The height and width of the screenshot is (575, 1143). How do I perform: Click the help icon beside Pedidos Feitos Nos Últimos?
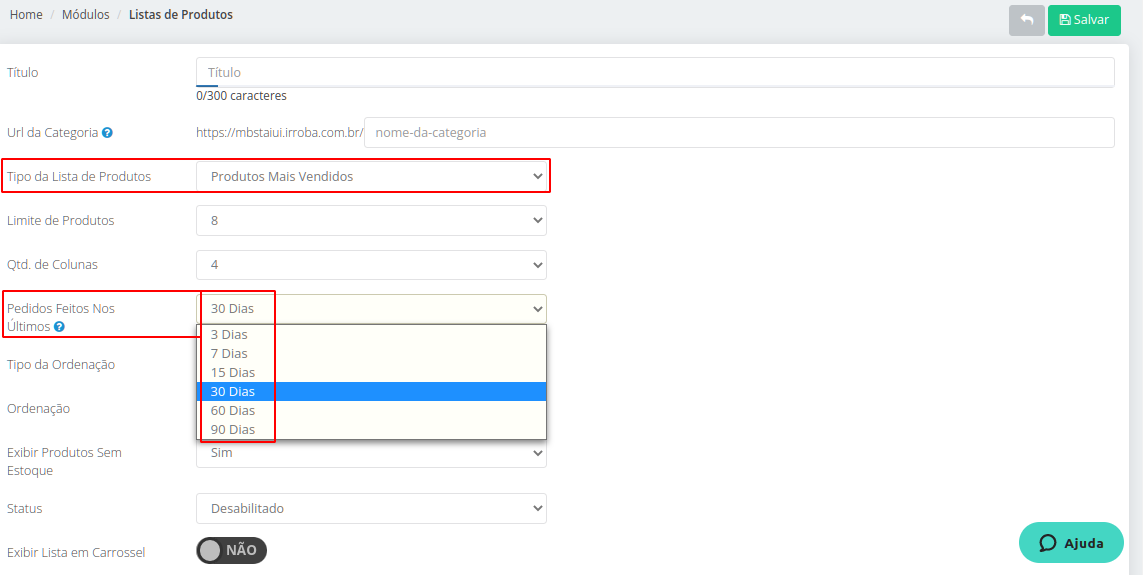point(59,326)
